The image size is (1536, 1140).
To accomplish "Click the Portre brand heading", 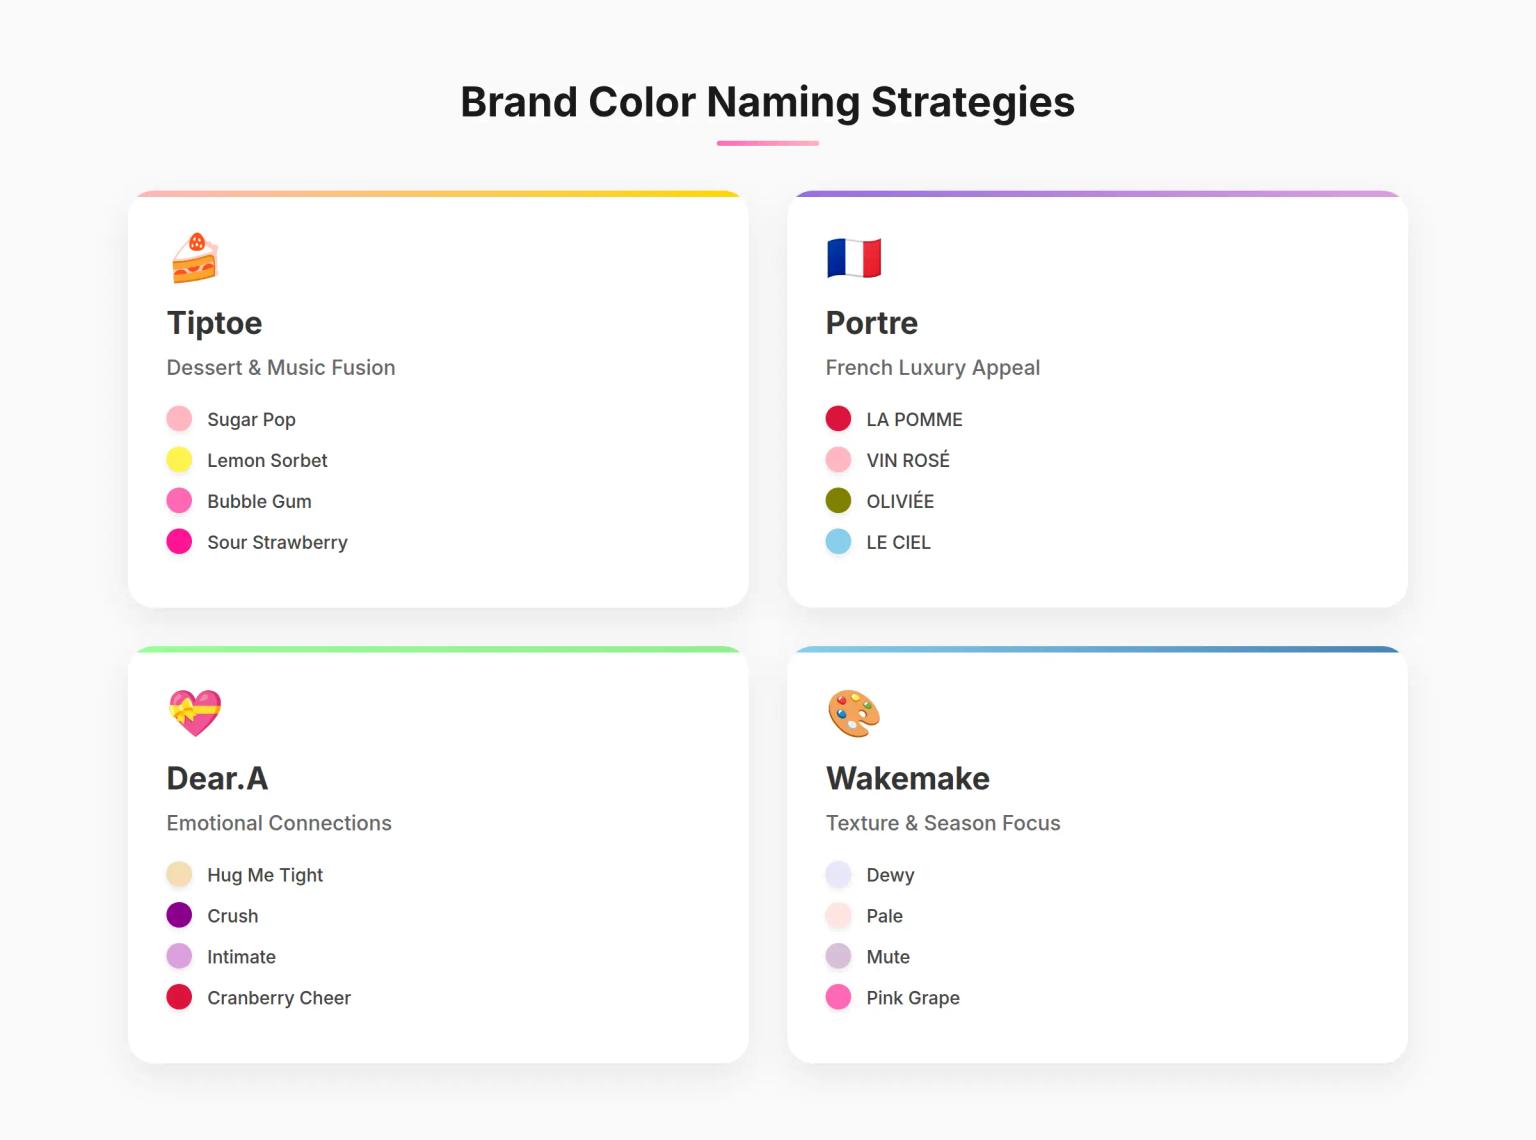I will (x=871, y=323).
